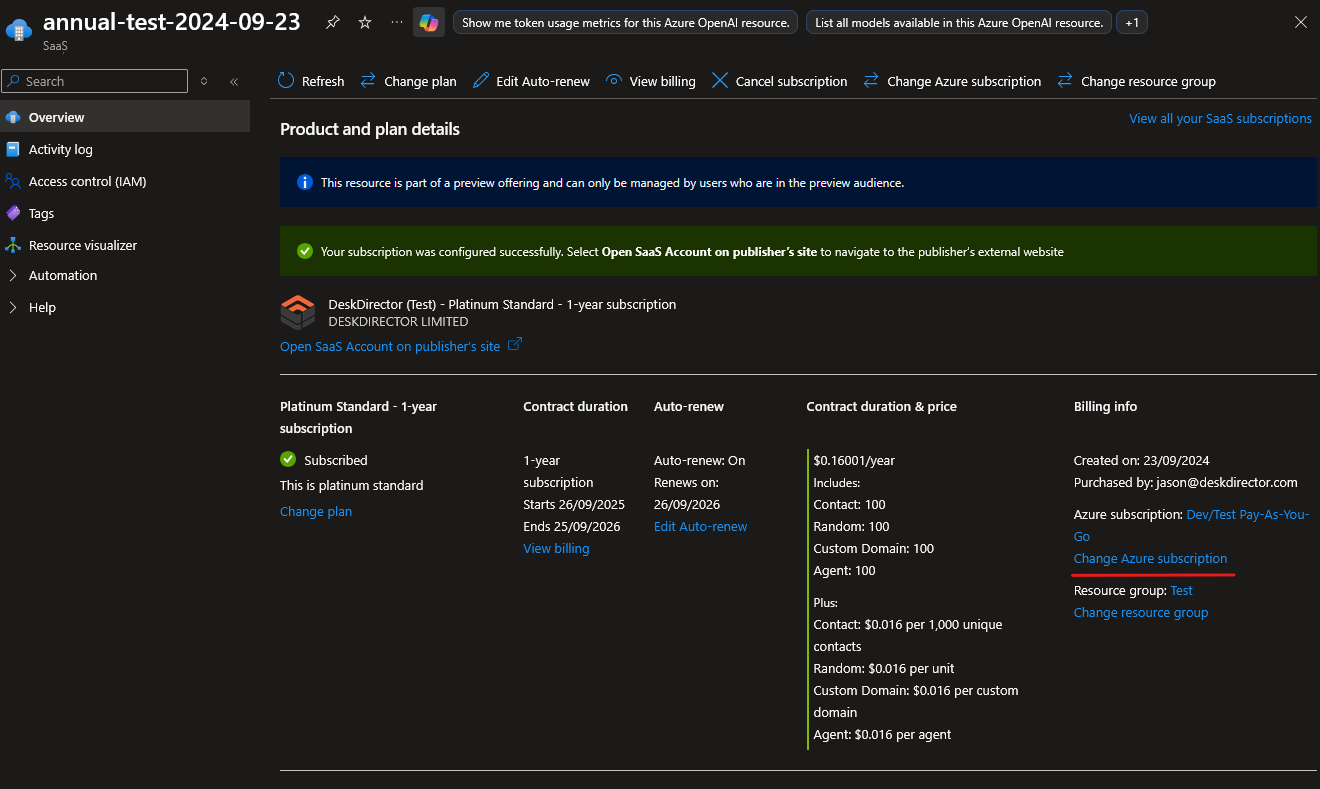Expand the Help menu section

42,307
